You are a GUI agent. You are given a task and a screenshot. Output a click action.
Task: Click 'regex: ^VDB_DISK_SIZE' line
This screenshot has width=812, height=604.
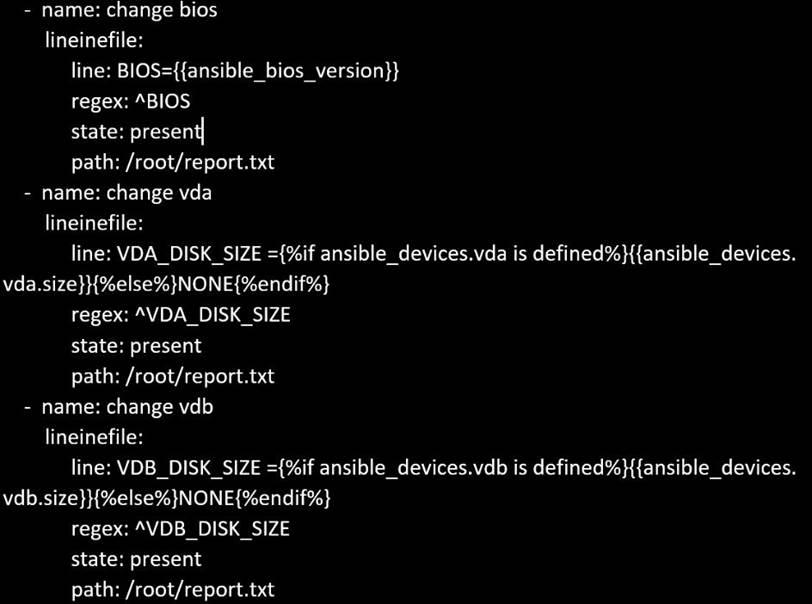click(181, 529)
